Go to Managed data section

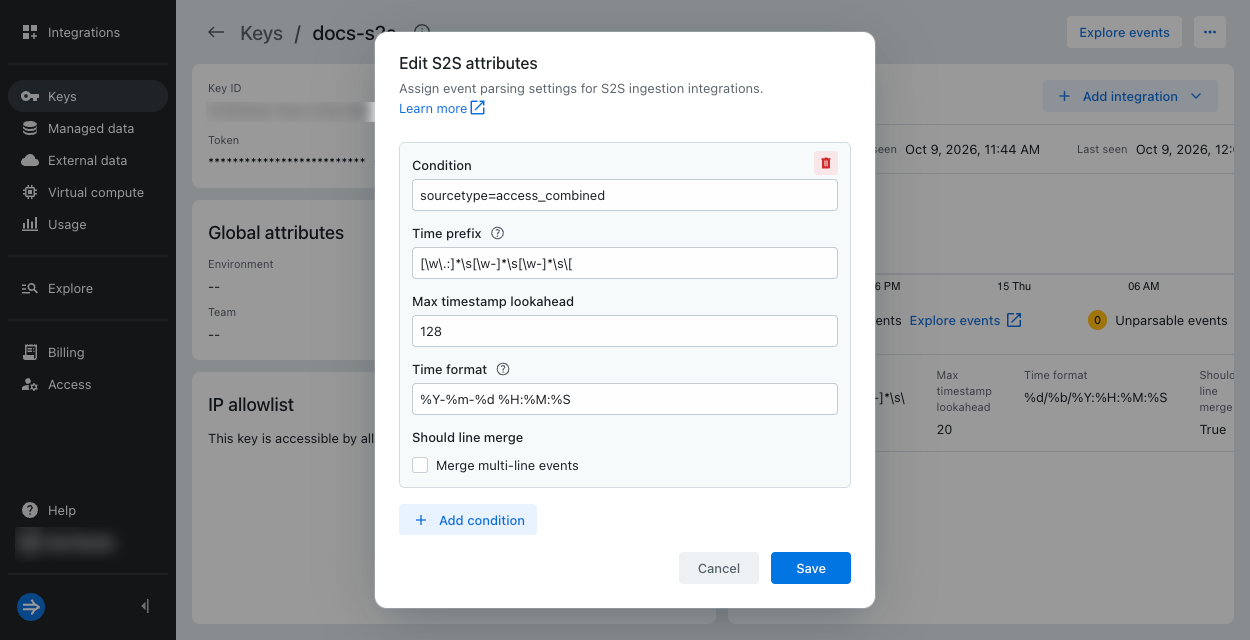88,128
